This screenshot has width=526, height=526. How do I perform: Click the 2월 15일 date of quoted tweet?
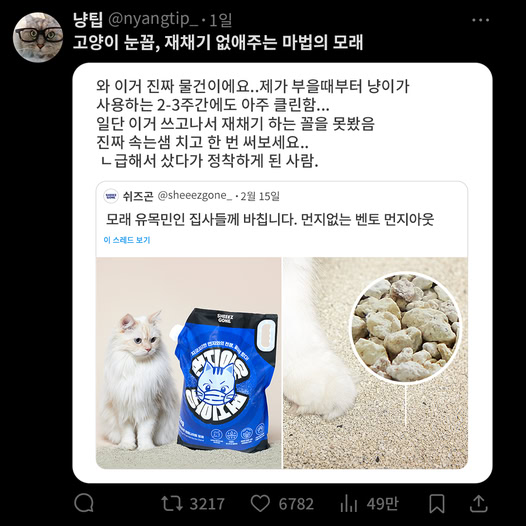[260, 196]
